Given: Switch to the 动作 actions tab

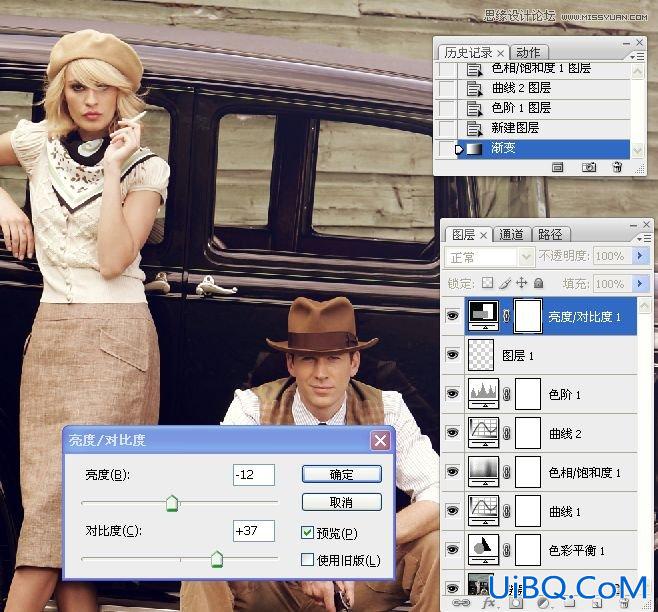Looking at the screenshot, I should coord(528,52).
